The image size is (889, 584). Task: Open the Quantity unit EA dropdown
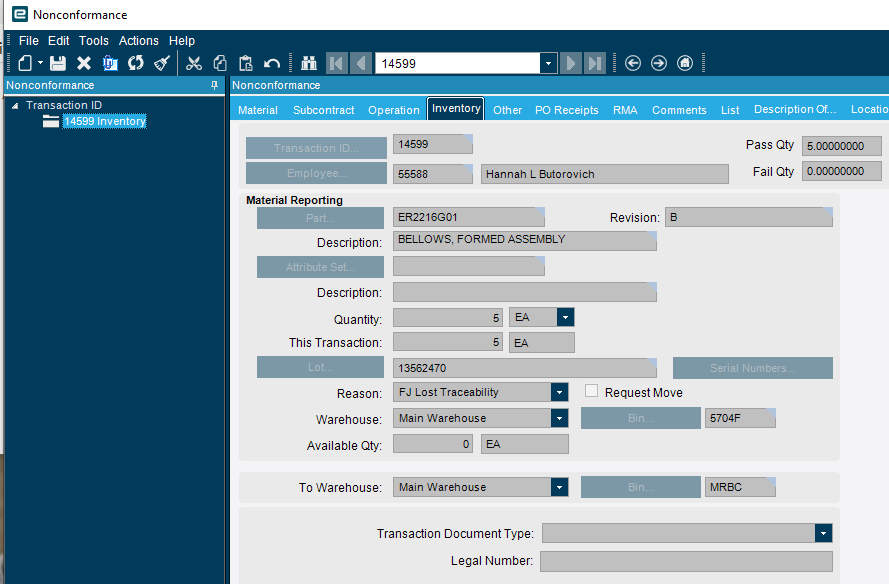click(x=565, y=317)
